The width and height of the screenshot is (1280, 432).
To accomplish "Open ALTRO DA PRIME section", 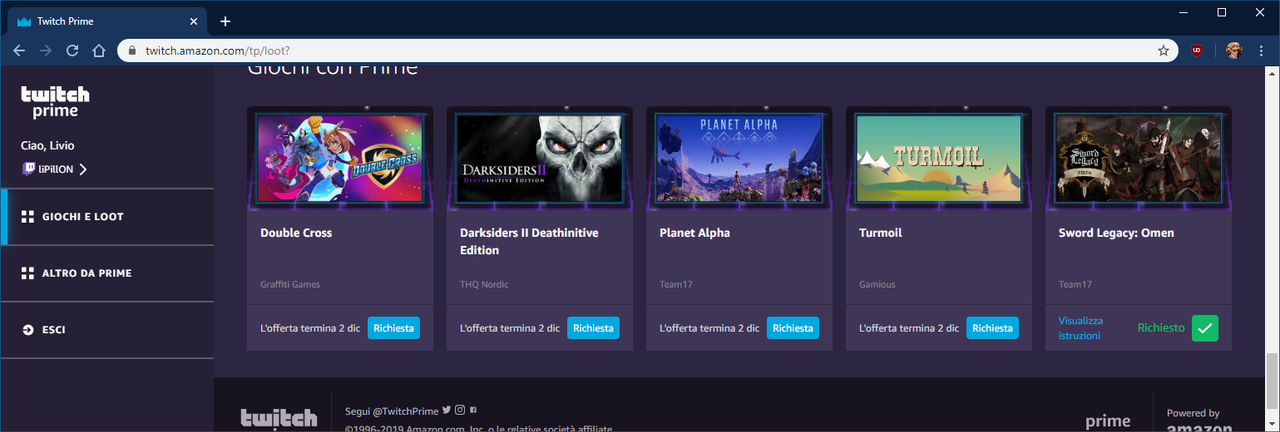I will tap(106, 273).
